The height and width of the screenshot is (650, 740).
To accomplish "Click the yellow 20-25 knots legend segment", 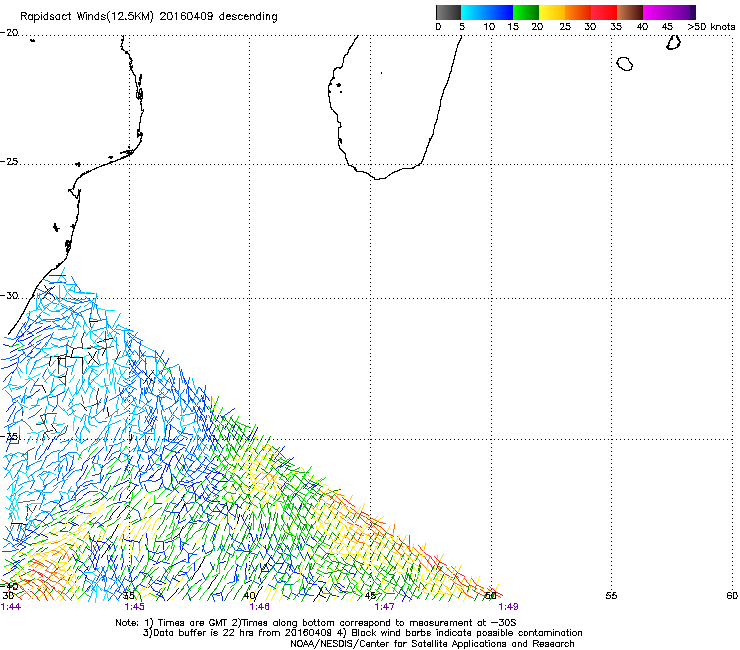I will coord(552,12).
